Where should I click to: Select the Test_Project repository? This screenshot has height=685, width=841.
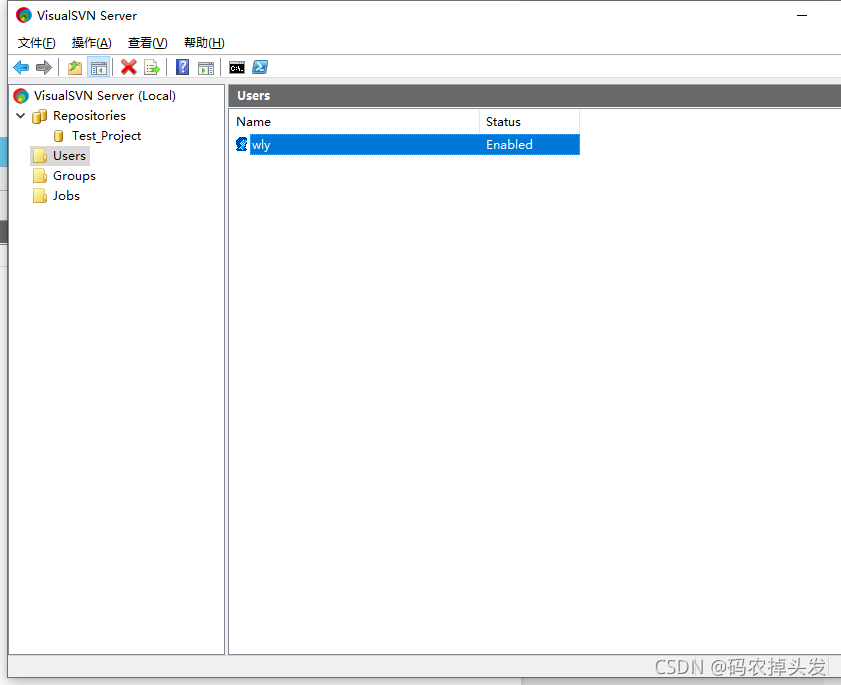pos(106,136)
